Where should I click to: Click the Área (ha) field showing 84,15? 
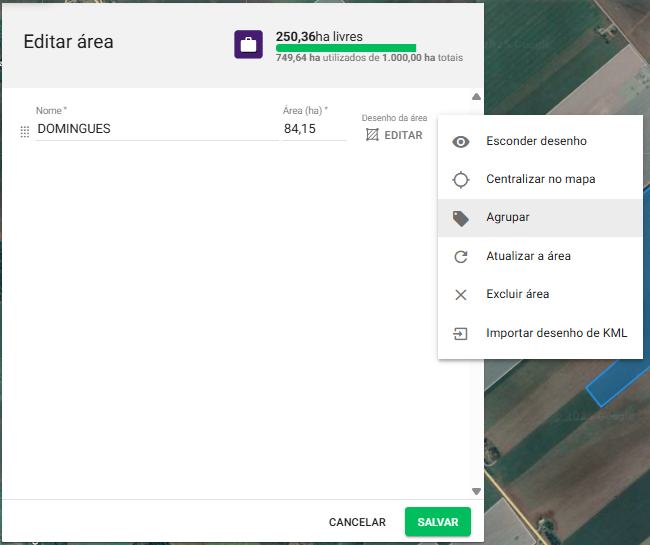313,129
